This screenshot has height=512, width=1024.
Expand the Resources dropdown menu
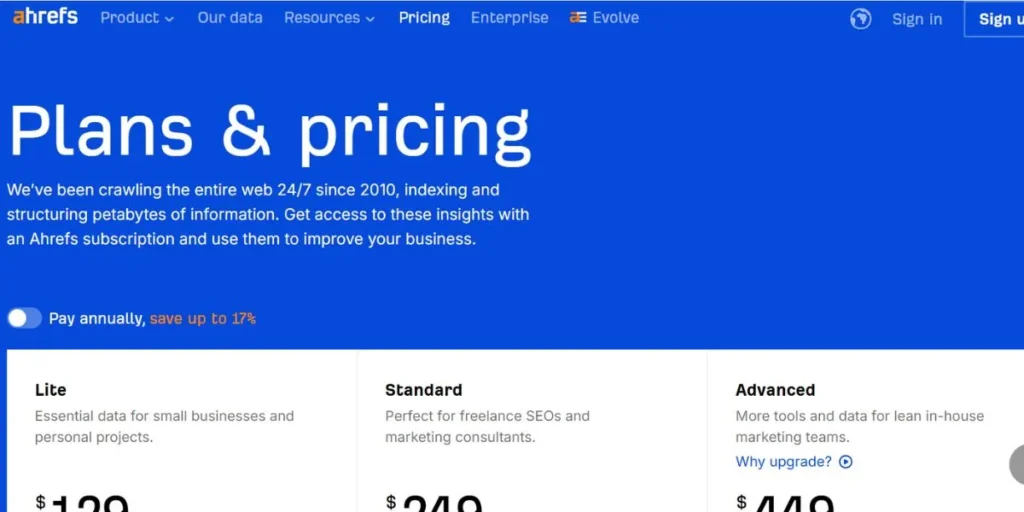pyautogui.click(x=329, y=18)
